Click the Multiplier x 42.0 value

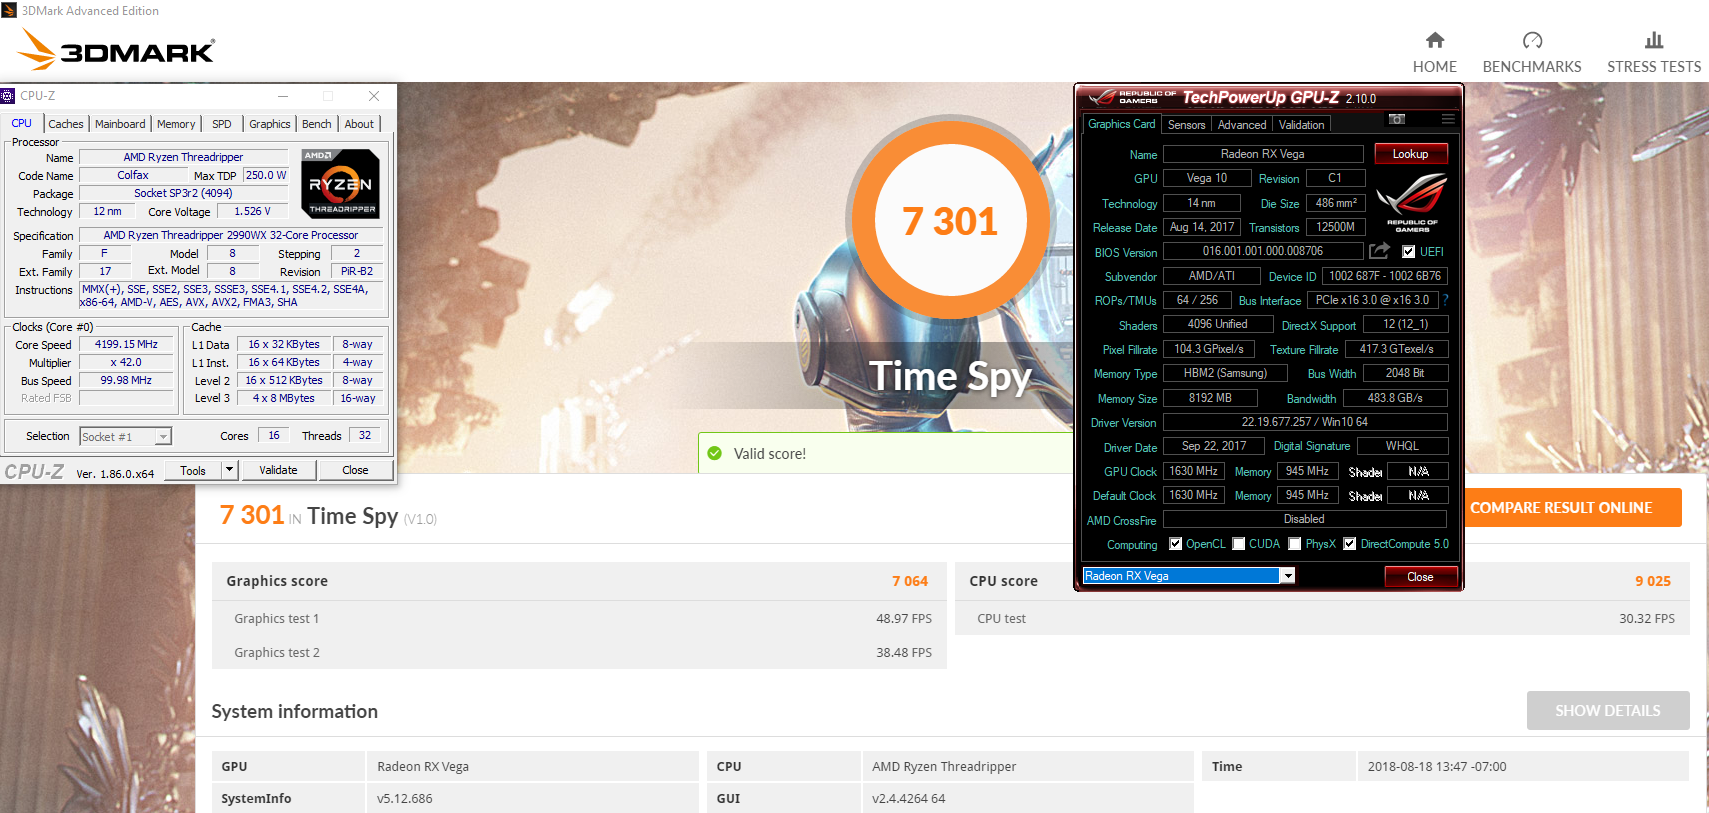(x=127, y=362)
